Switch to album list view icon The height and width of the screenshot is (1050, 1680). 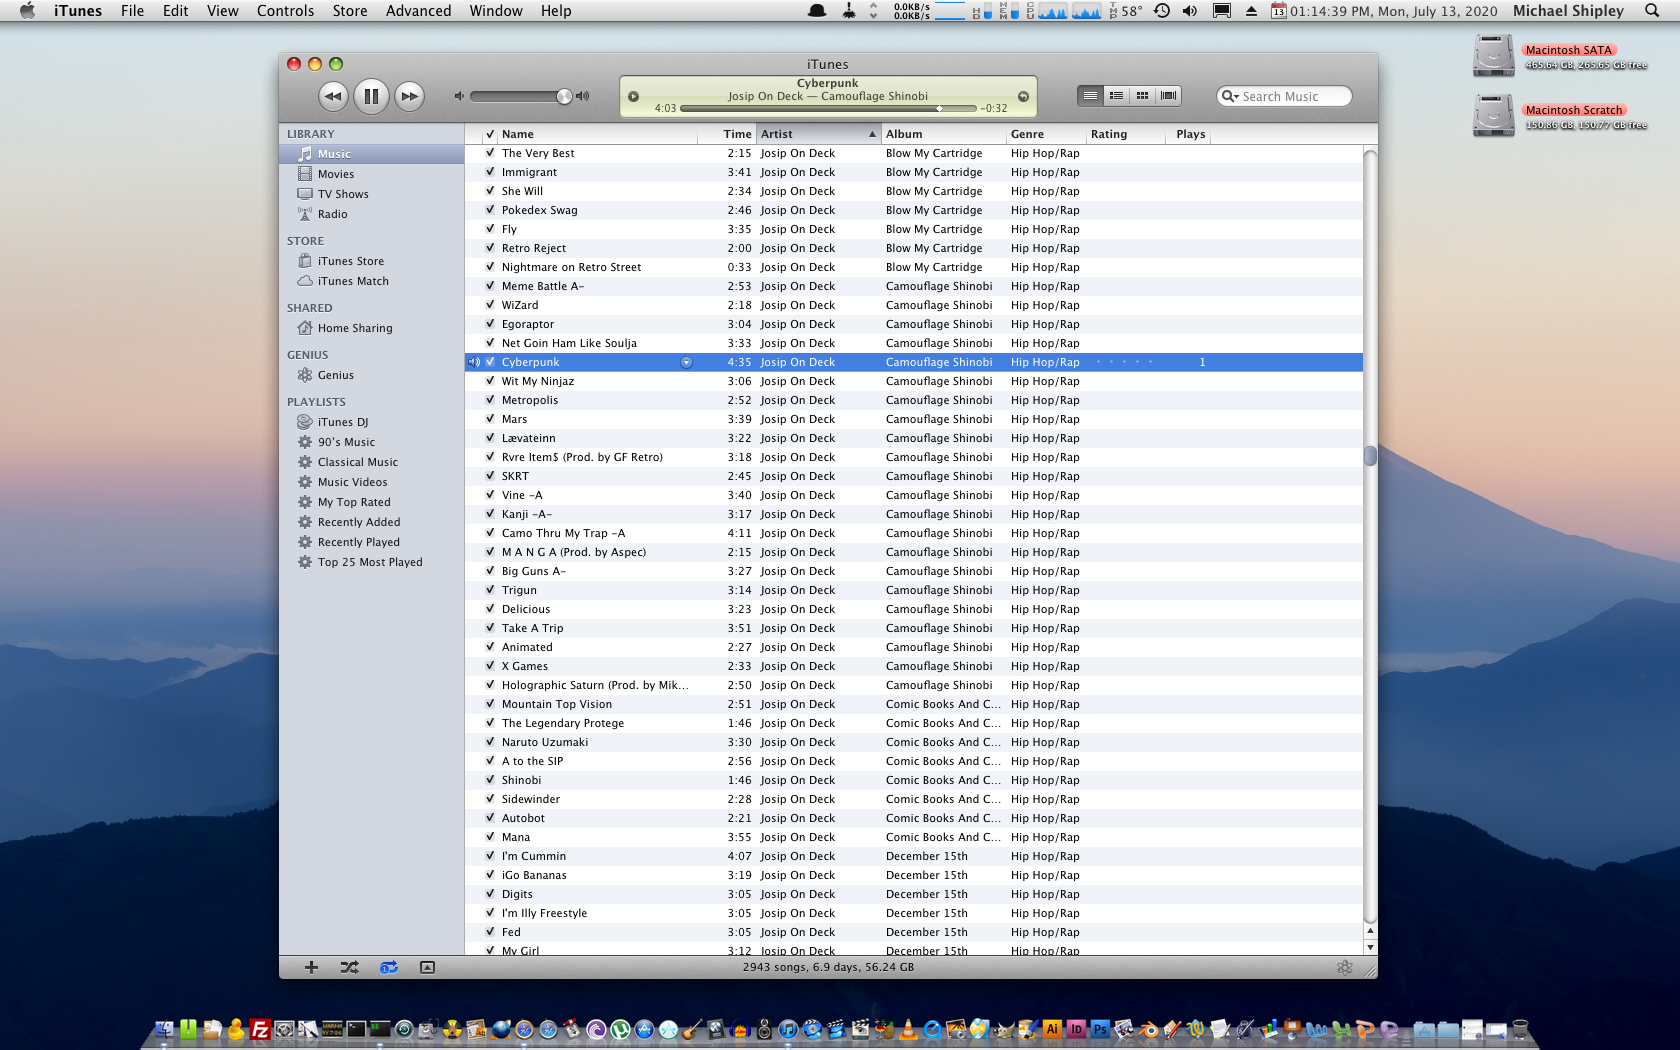pyautogui.click(x=1116, y=96)
